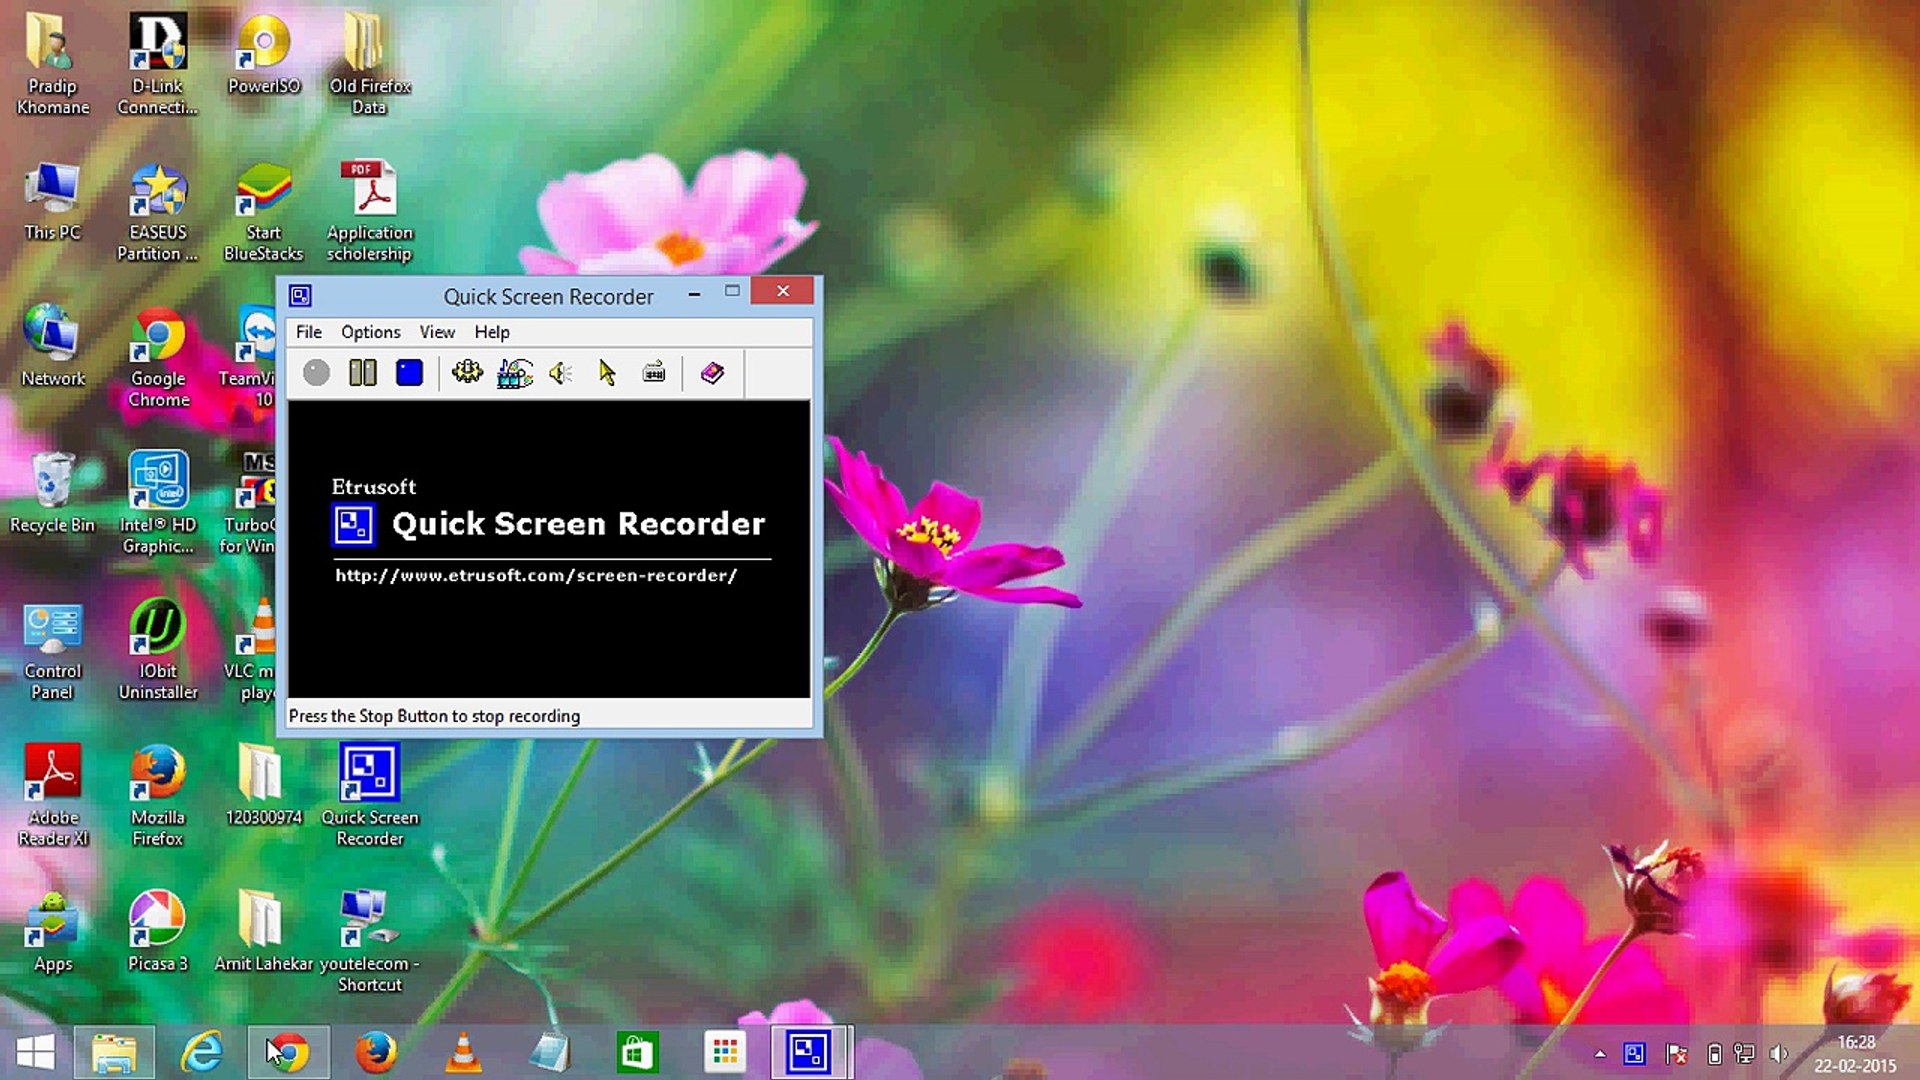
Task: Open the File menu
Action: coord(308,332)
